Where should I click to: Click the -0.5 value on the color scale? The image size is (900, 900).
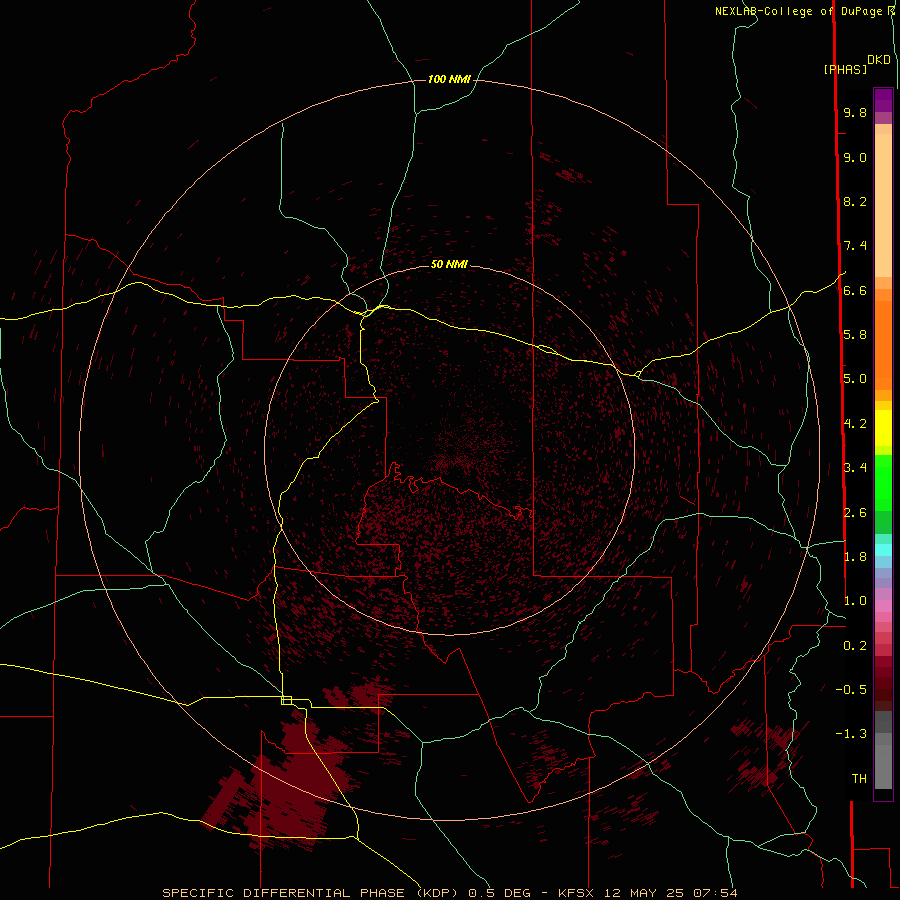[851, 690]
